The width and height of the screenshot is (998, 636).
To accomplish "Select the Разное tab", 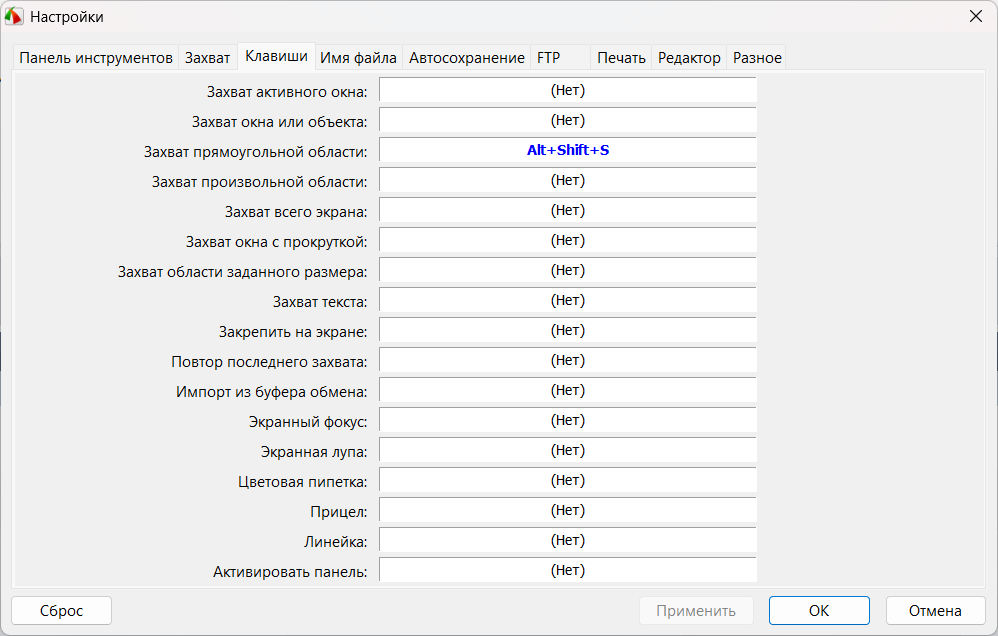I will coord(757,58).
